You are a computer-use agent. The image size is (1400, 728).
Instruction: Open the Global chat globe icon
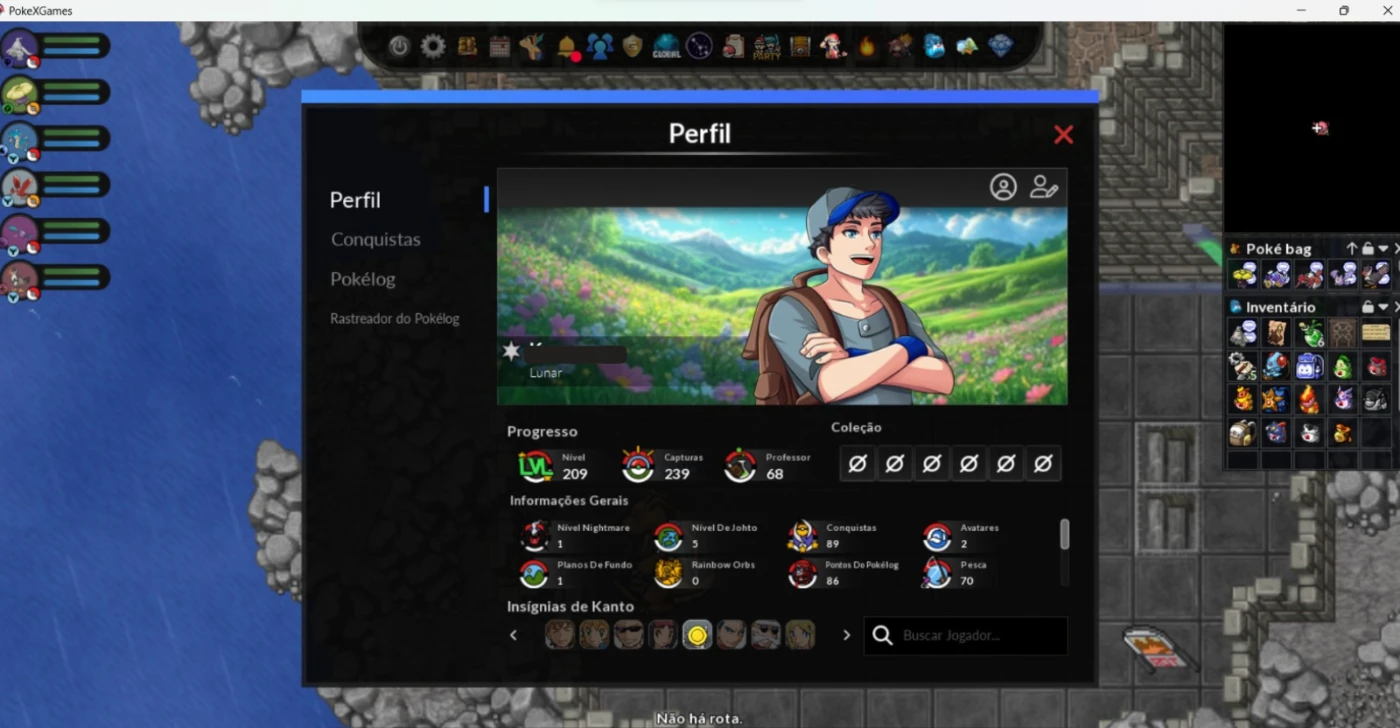666,47
